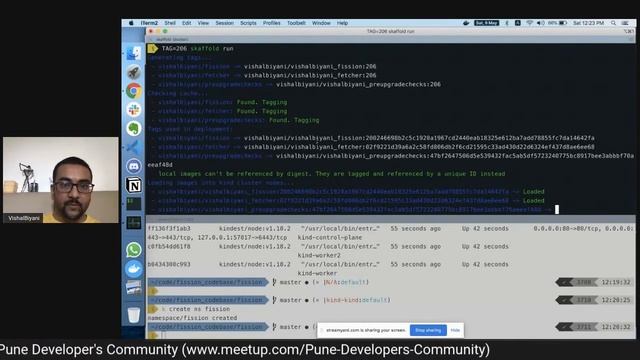Click 'namespace/fission created' output line
Image resolution: width=640 pixels, height=360 pixels.
[192, 318]
